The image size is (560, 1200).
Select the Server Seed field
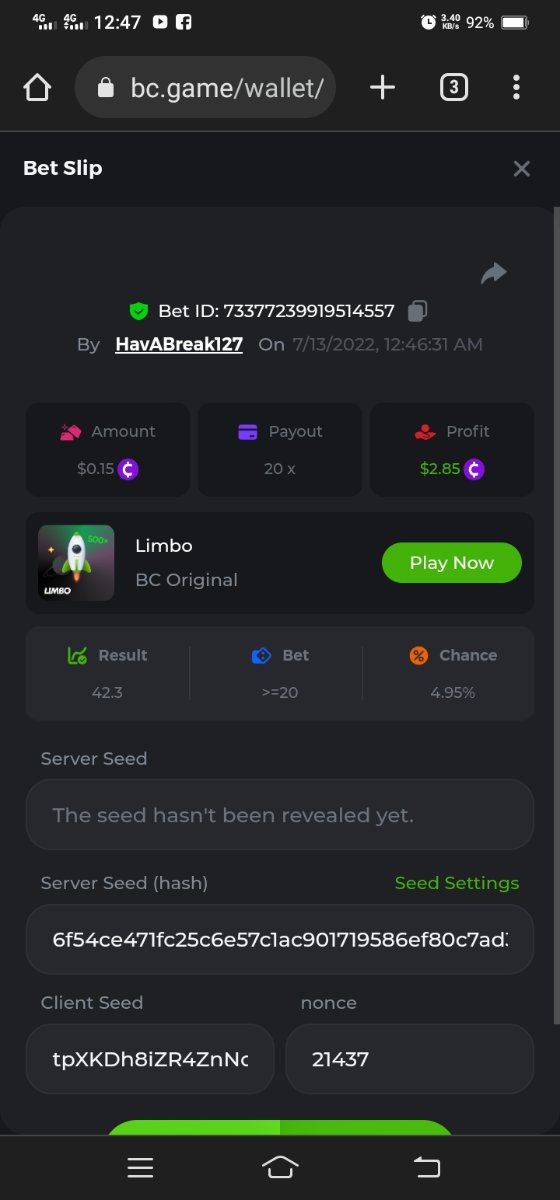pyautogui.click(x=280, y=815)
